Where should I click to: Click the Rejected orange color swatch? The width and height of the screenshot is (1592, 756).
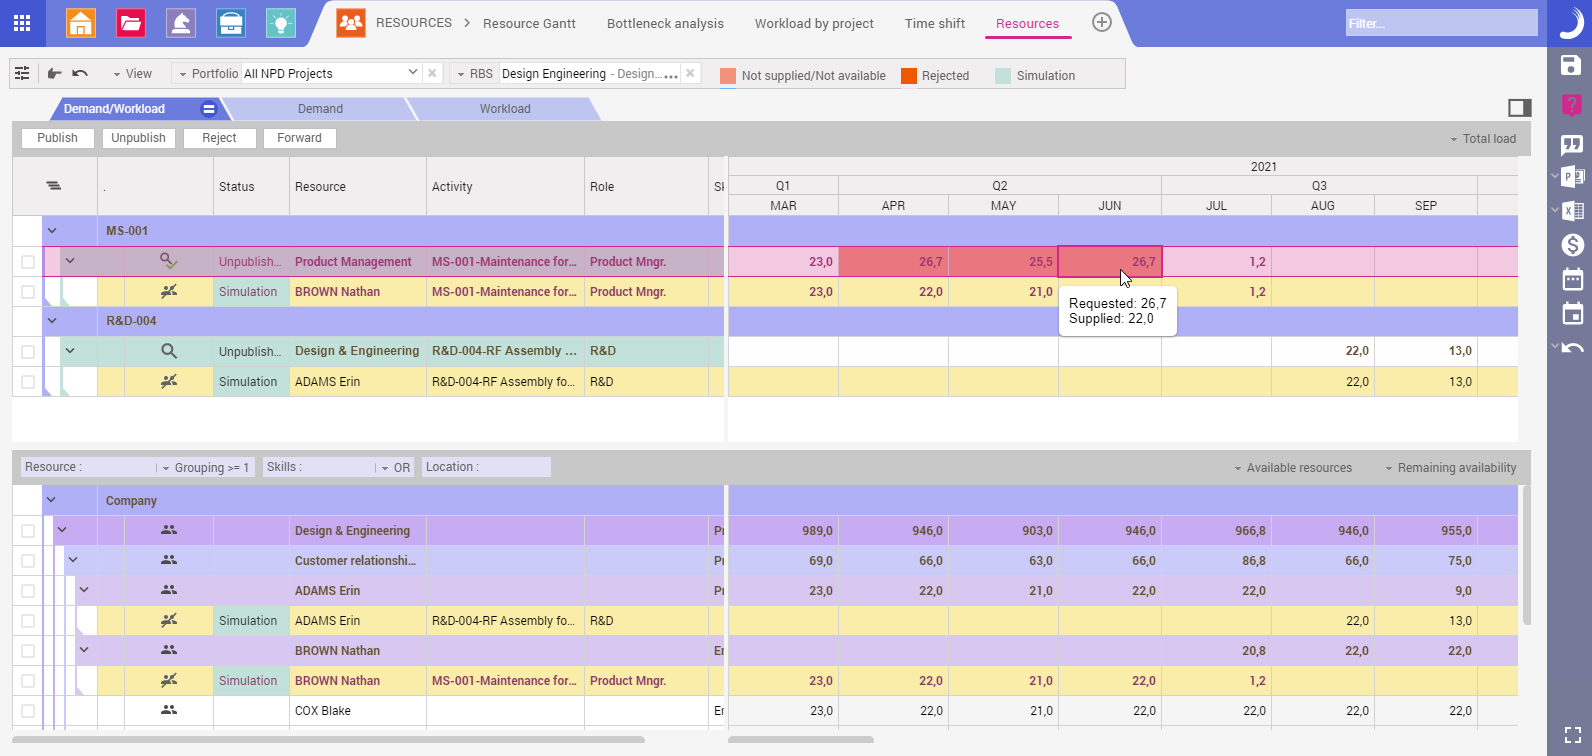(x=909, y=76)
